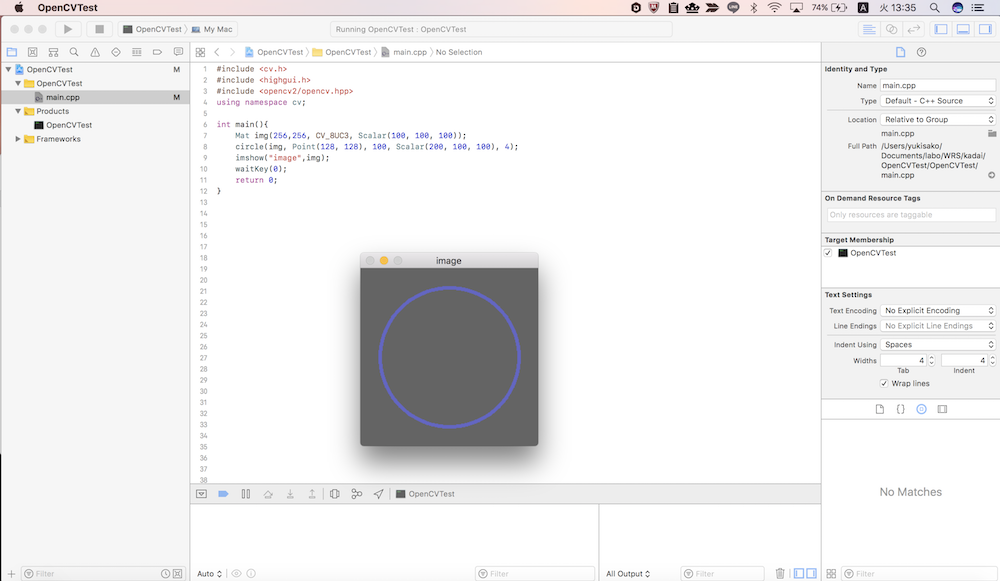This screenshot has width=1000, height=581.
Task: Show the Quick Help inspector tab
Action: point(922,52)
